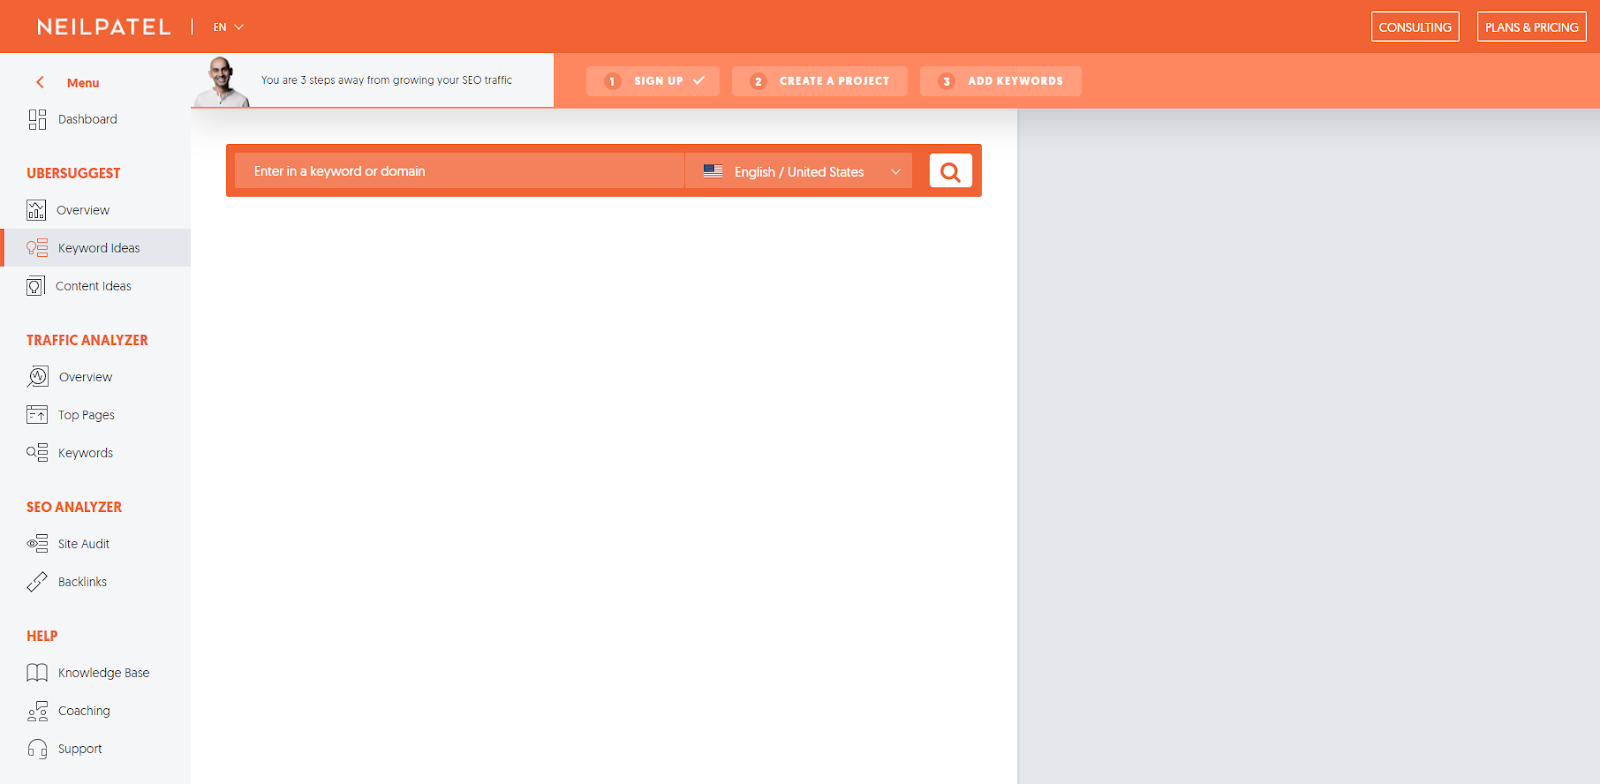Click the white search magnifier button
The width and height of the screenshot is (1600, 784).
(x=951, y=171)
